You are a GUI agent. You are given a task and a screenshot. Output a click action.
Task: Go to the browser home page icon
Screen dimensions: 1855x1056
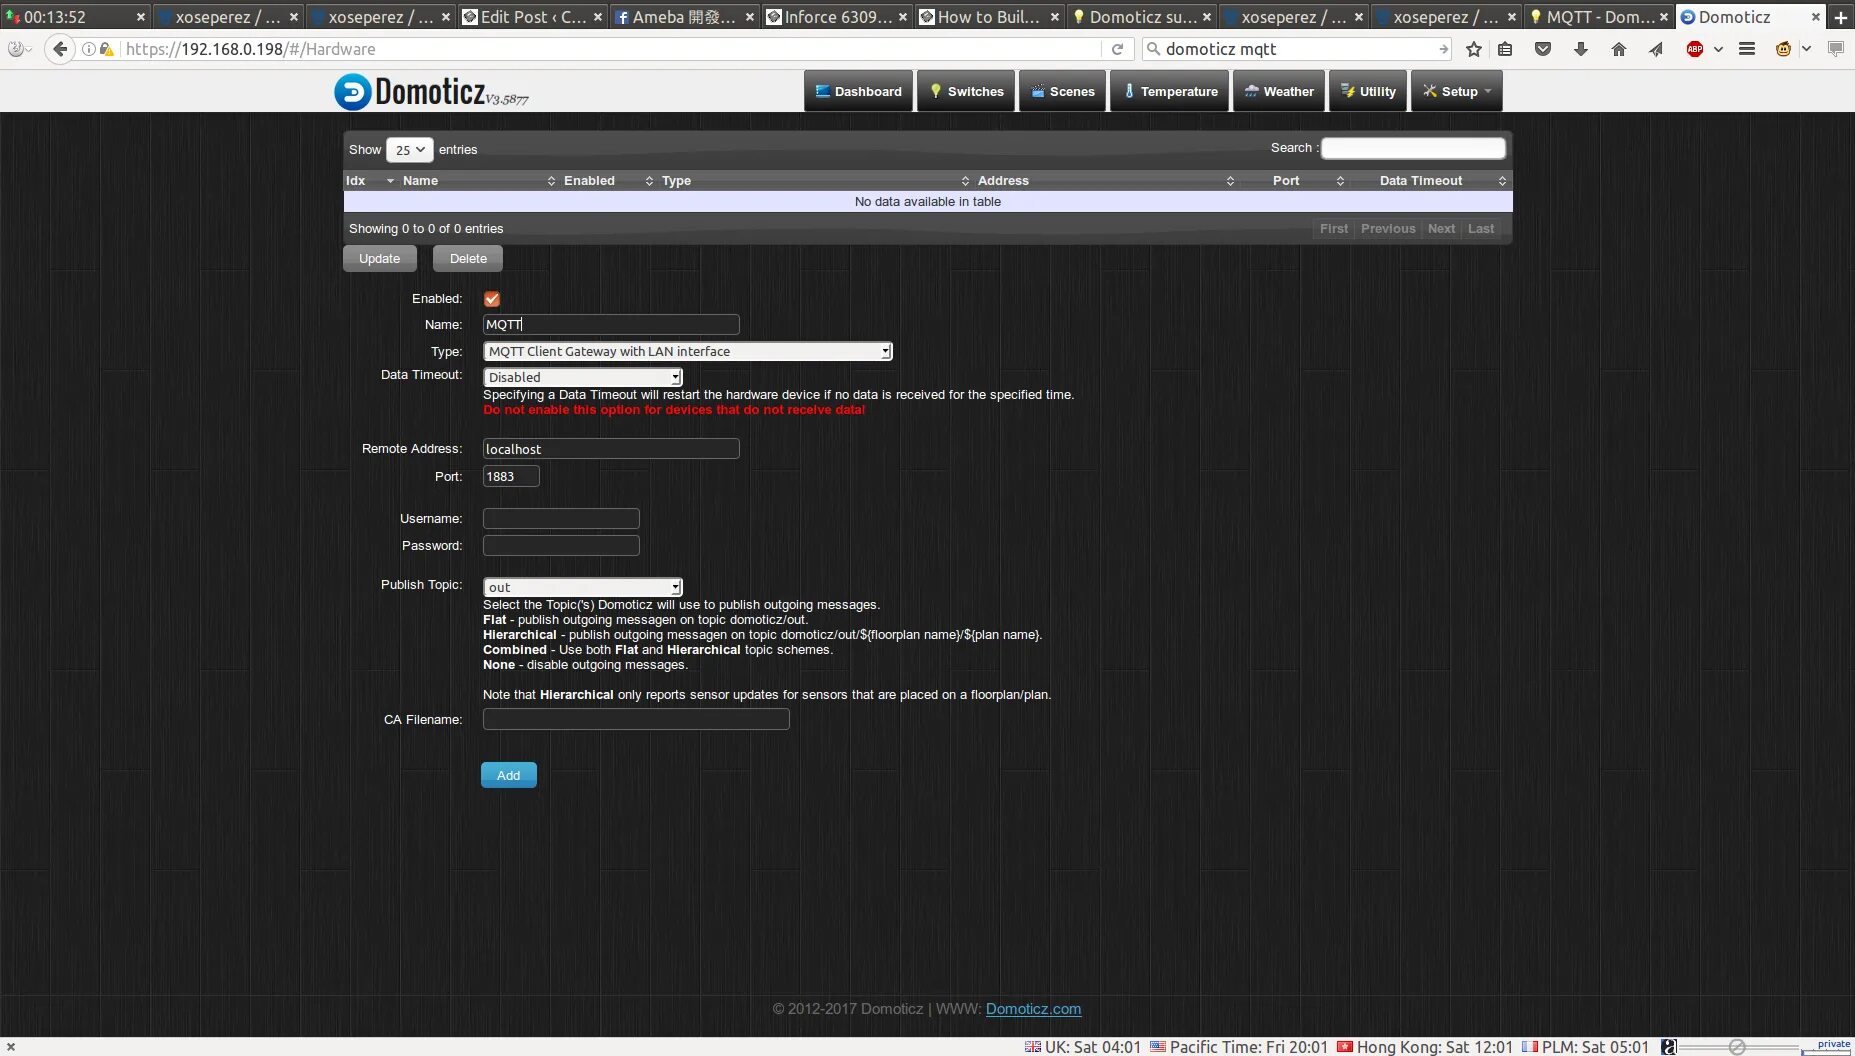pos(1619,49)
